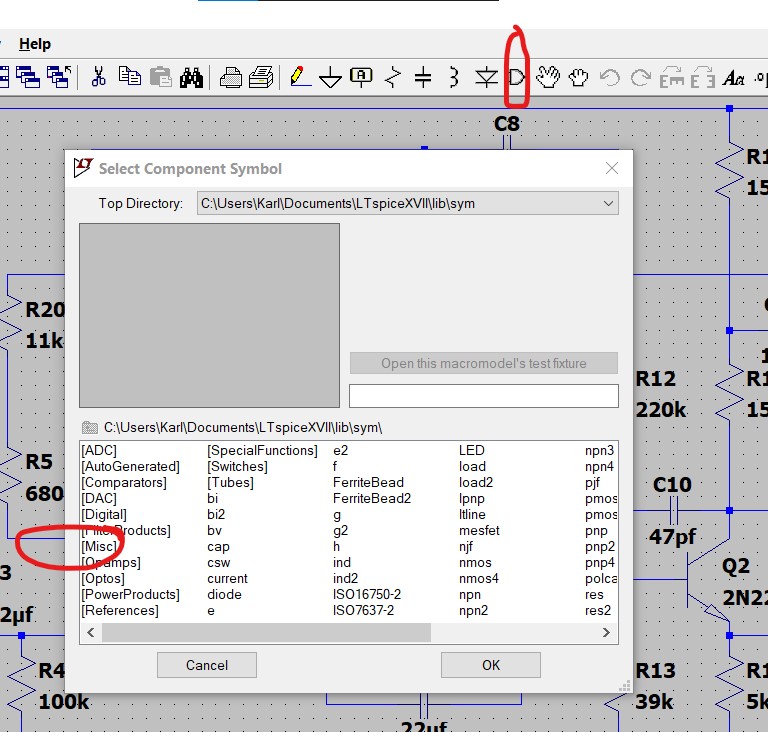768x732 pixels.
Task: Select the Label Net tool
Action: [x=361, y=77]
